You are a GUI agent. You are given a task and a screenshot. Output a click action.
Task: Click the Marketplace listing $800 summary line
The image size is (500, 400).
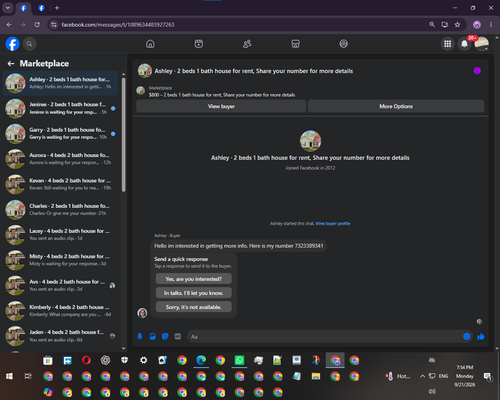click(222, 95)
